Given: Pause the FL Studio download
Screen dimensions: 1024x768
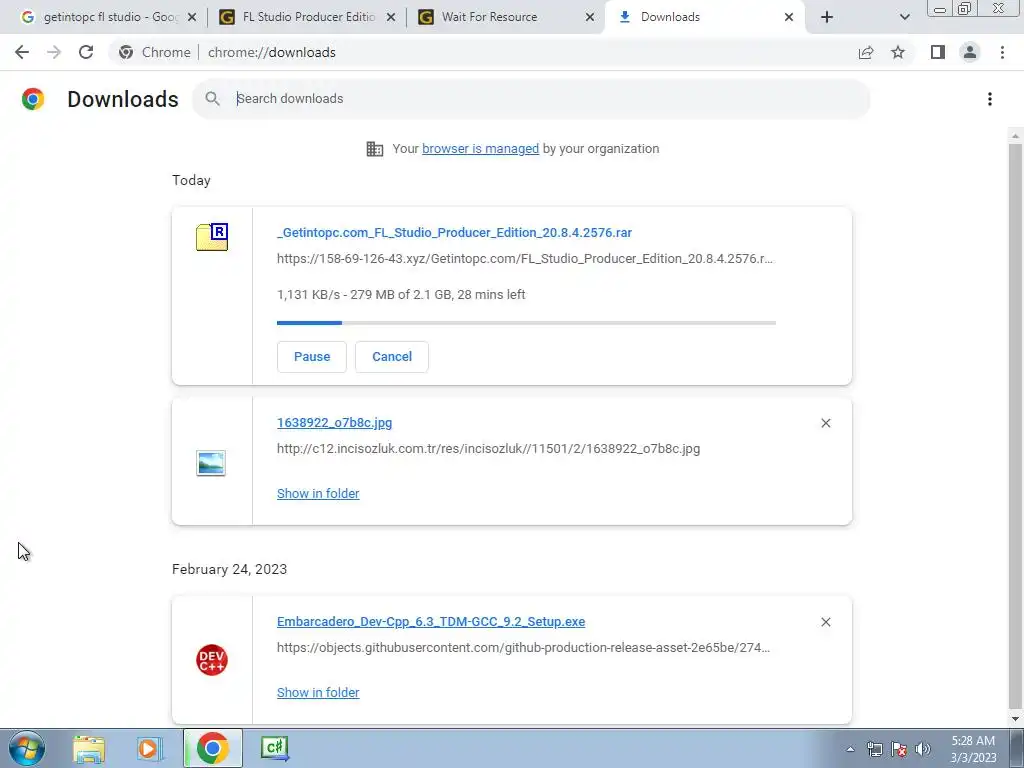Looking at the screenshot, I should pyautogui.click(x=312, y=357).
